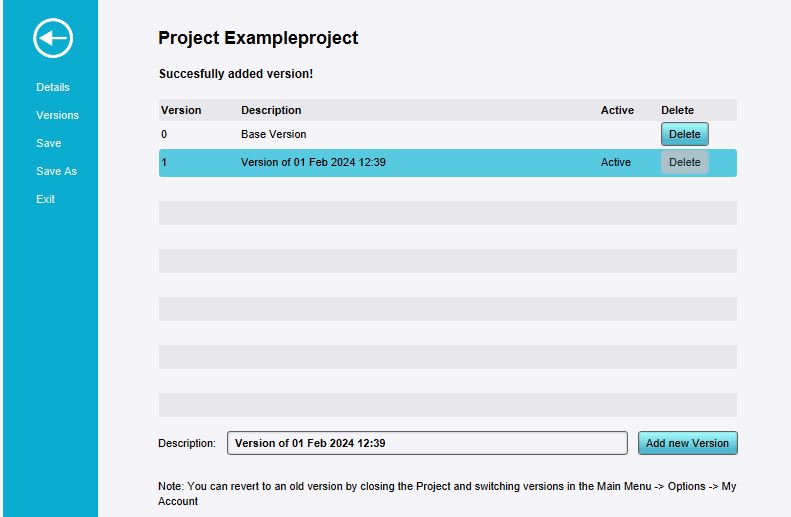Click the Description column header
The image size is (791, 517).
pyautogui.click(x=271, y=110)
